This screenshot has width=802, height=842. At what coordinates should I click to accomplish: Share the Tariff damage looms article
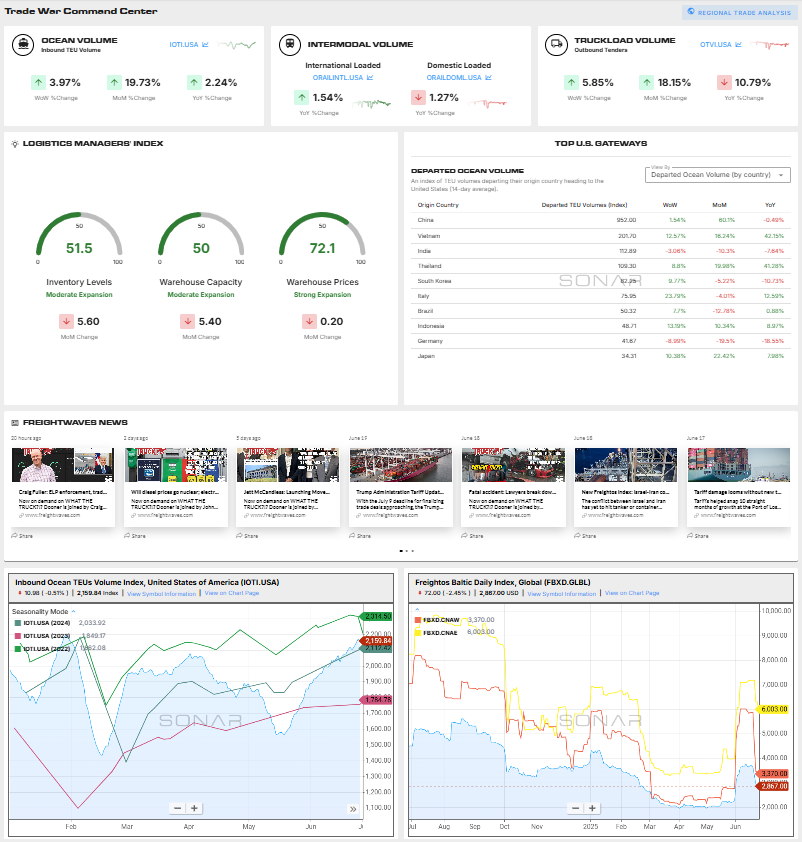[698, 536]
